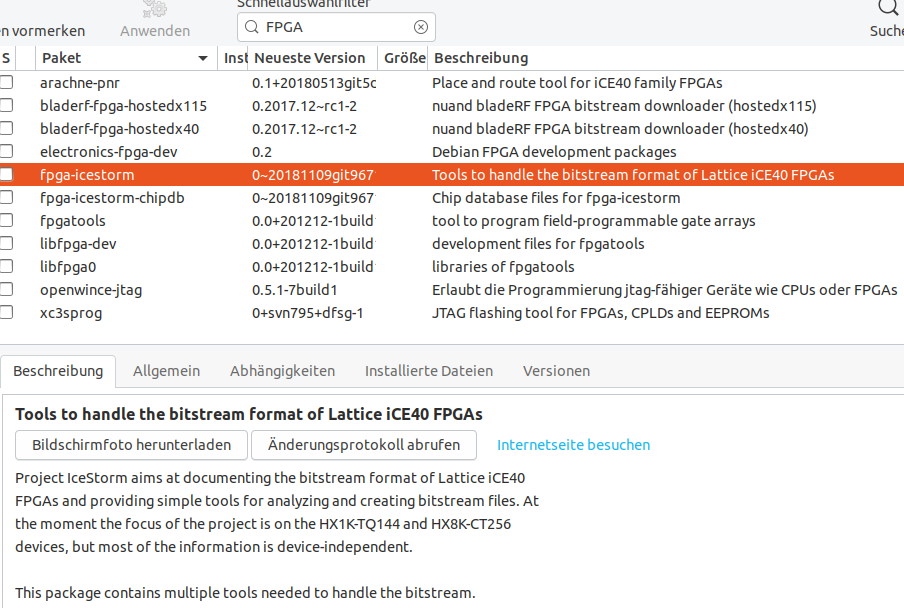
Task: Toggle checkbox for xc3sprog
Action: pos(6,313)
